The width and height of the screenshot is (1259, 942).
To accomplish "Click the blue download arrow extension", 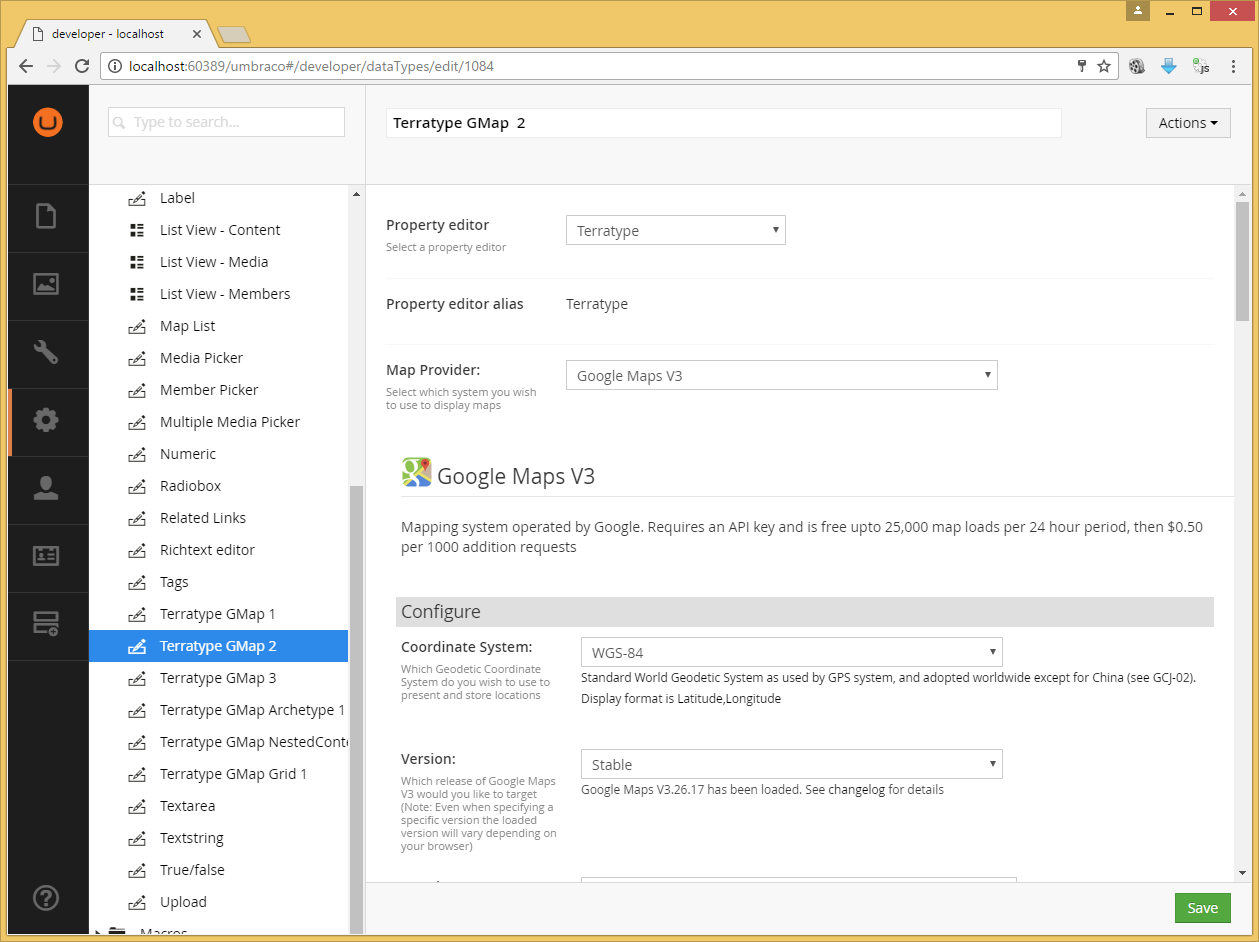I will (x=1169, y=66).
